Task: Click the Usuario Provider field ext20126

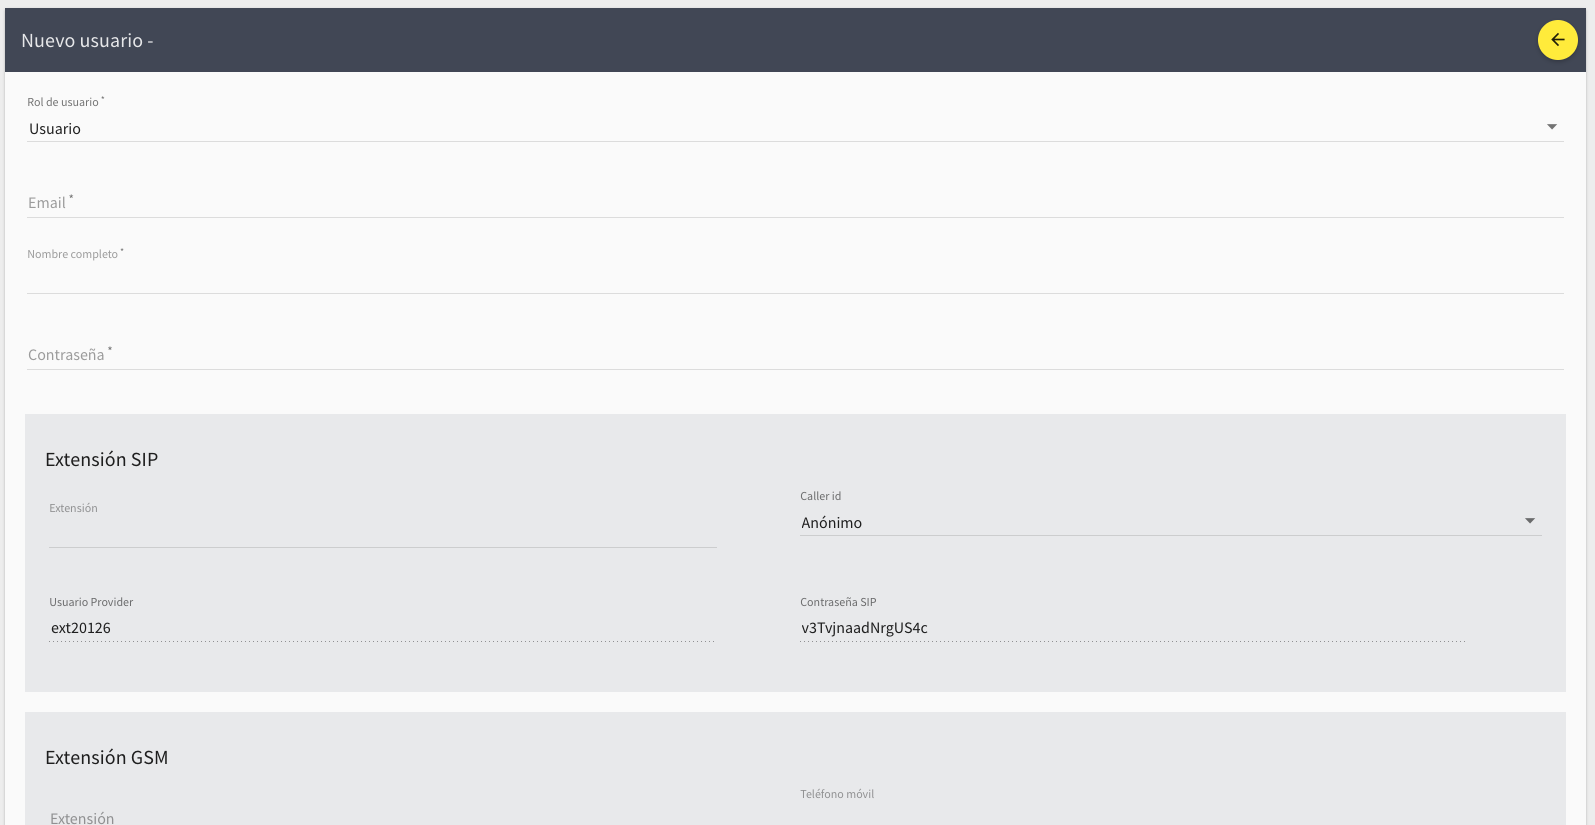Action: [x=382, y=628]
